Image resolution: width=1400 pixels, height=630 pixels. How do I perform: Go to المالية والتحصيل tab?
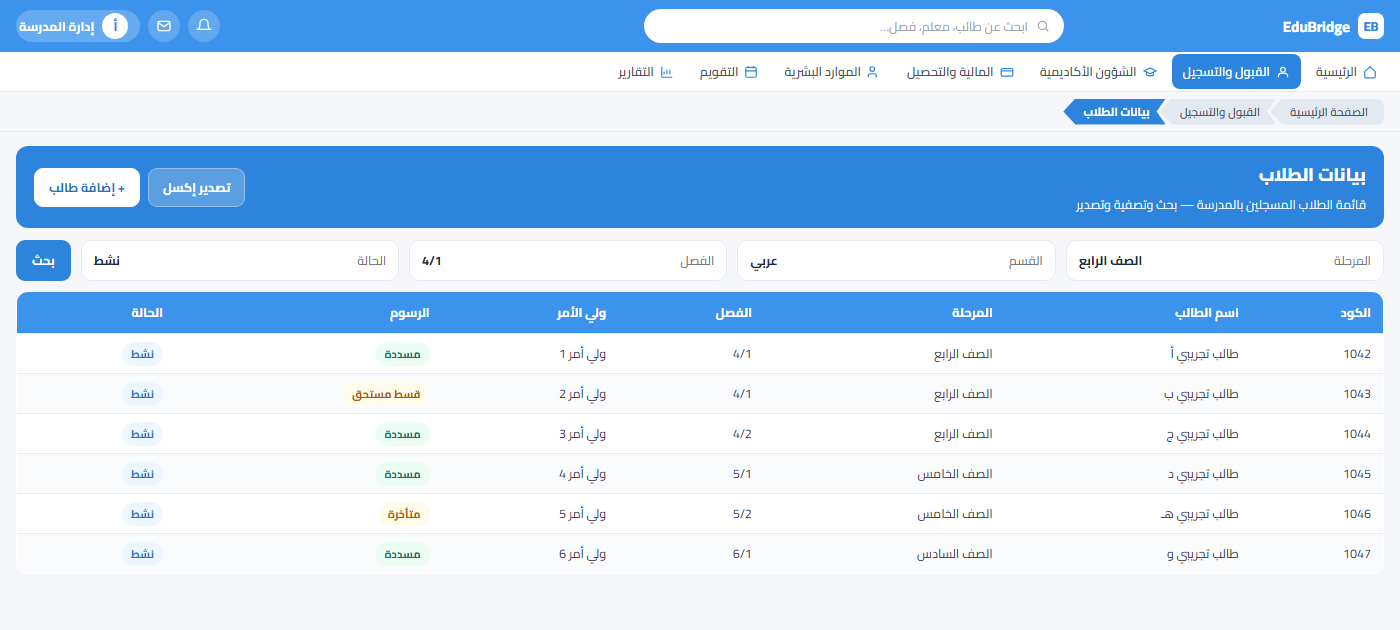(x=960, y=72)
